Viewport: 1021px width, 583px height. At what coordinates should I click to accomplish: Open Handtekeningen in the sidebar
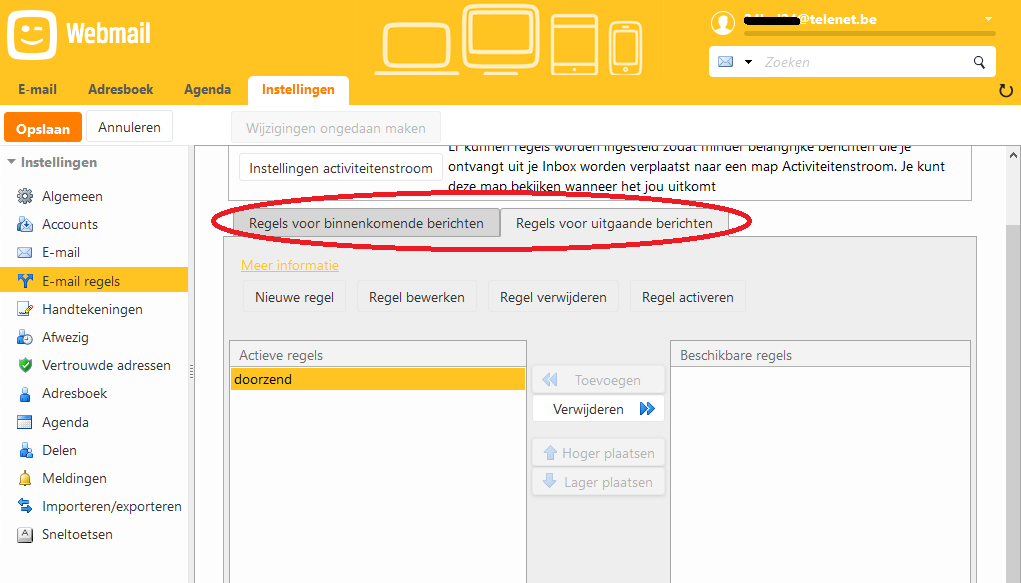92,309
